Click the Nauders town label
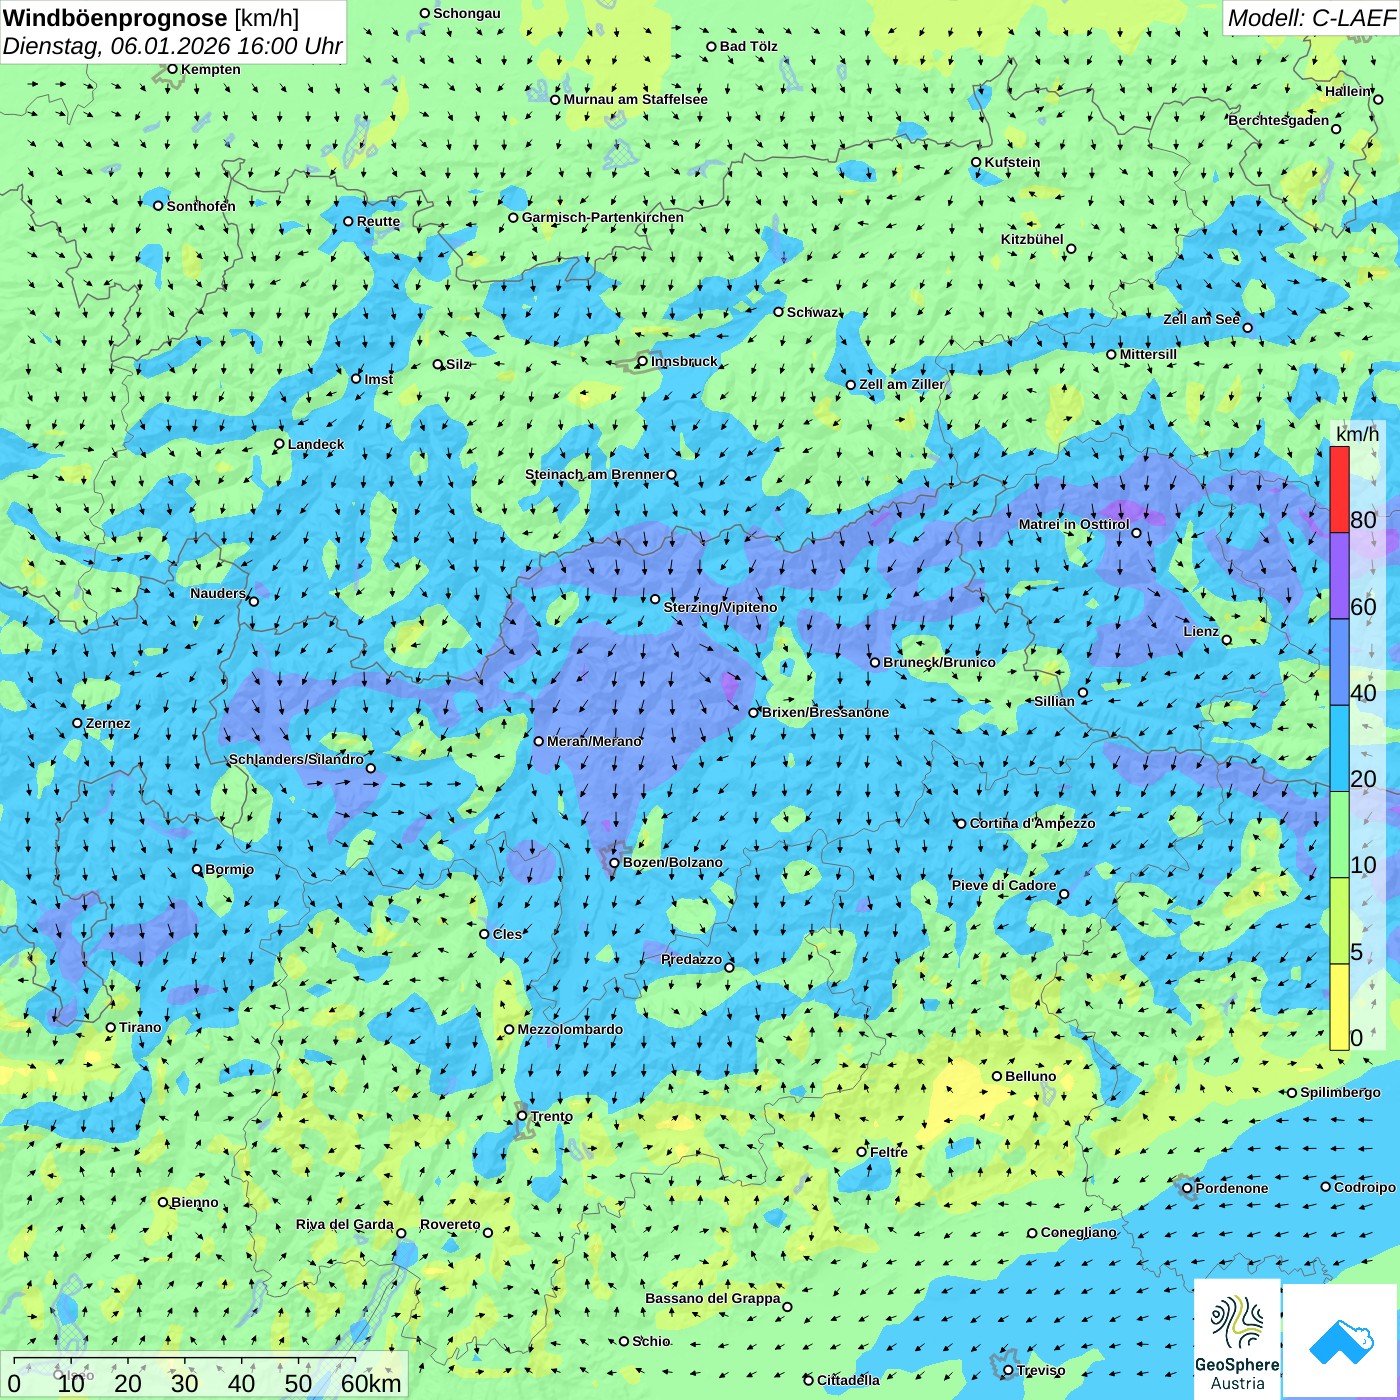This screenshot has height=1400, width=1400. 218,593
